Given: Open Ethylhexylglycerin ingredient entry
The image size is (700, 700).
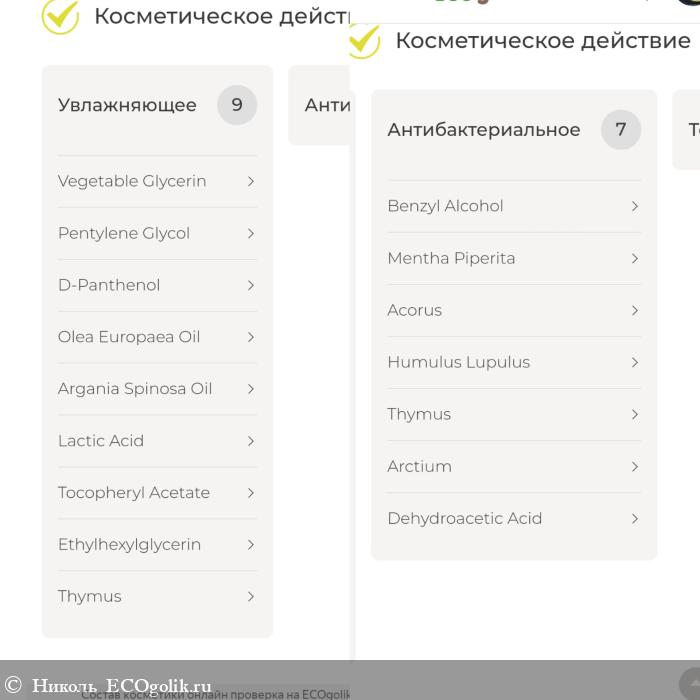Looking at the screenshot, I should coord(129,545).
